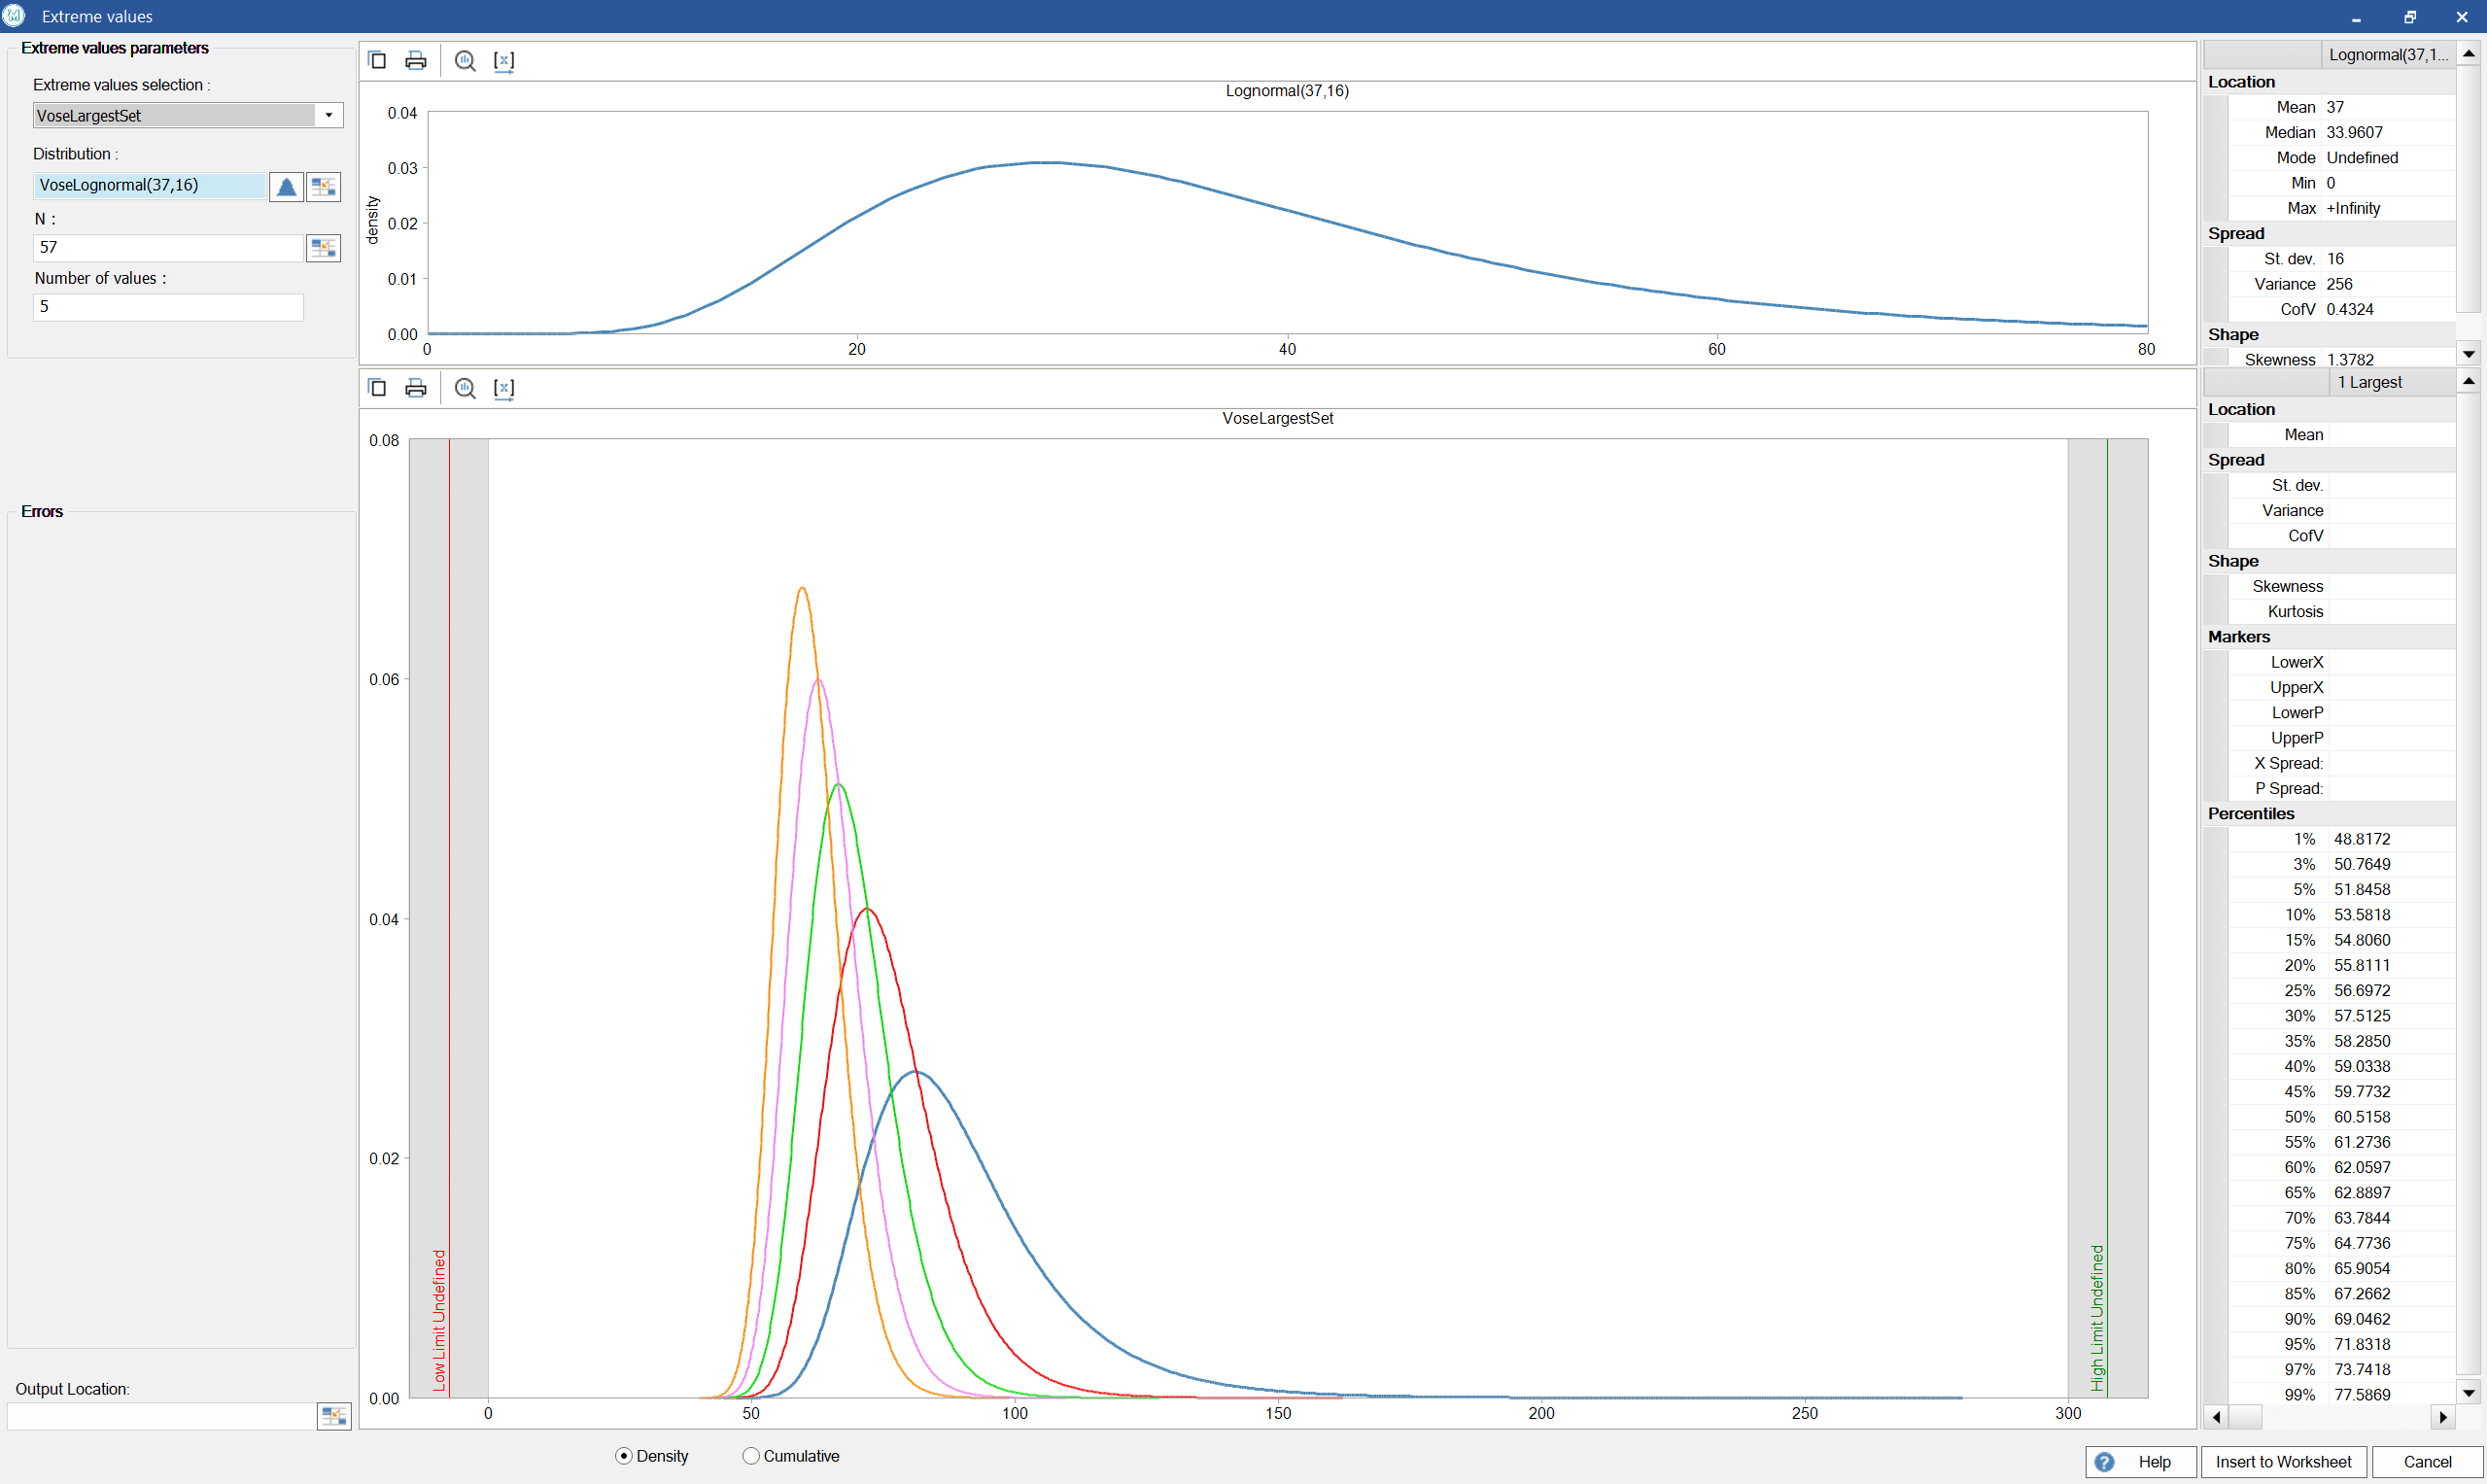Print the VoseLargestSet chart
The image size is (2487, 1484).
tap(416, 387)
